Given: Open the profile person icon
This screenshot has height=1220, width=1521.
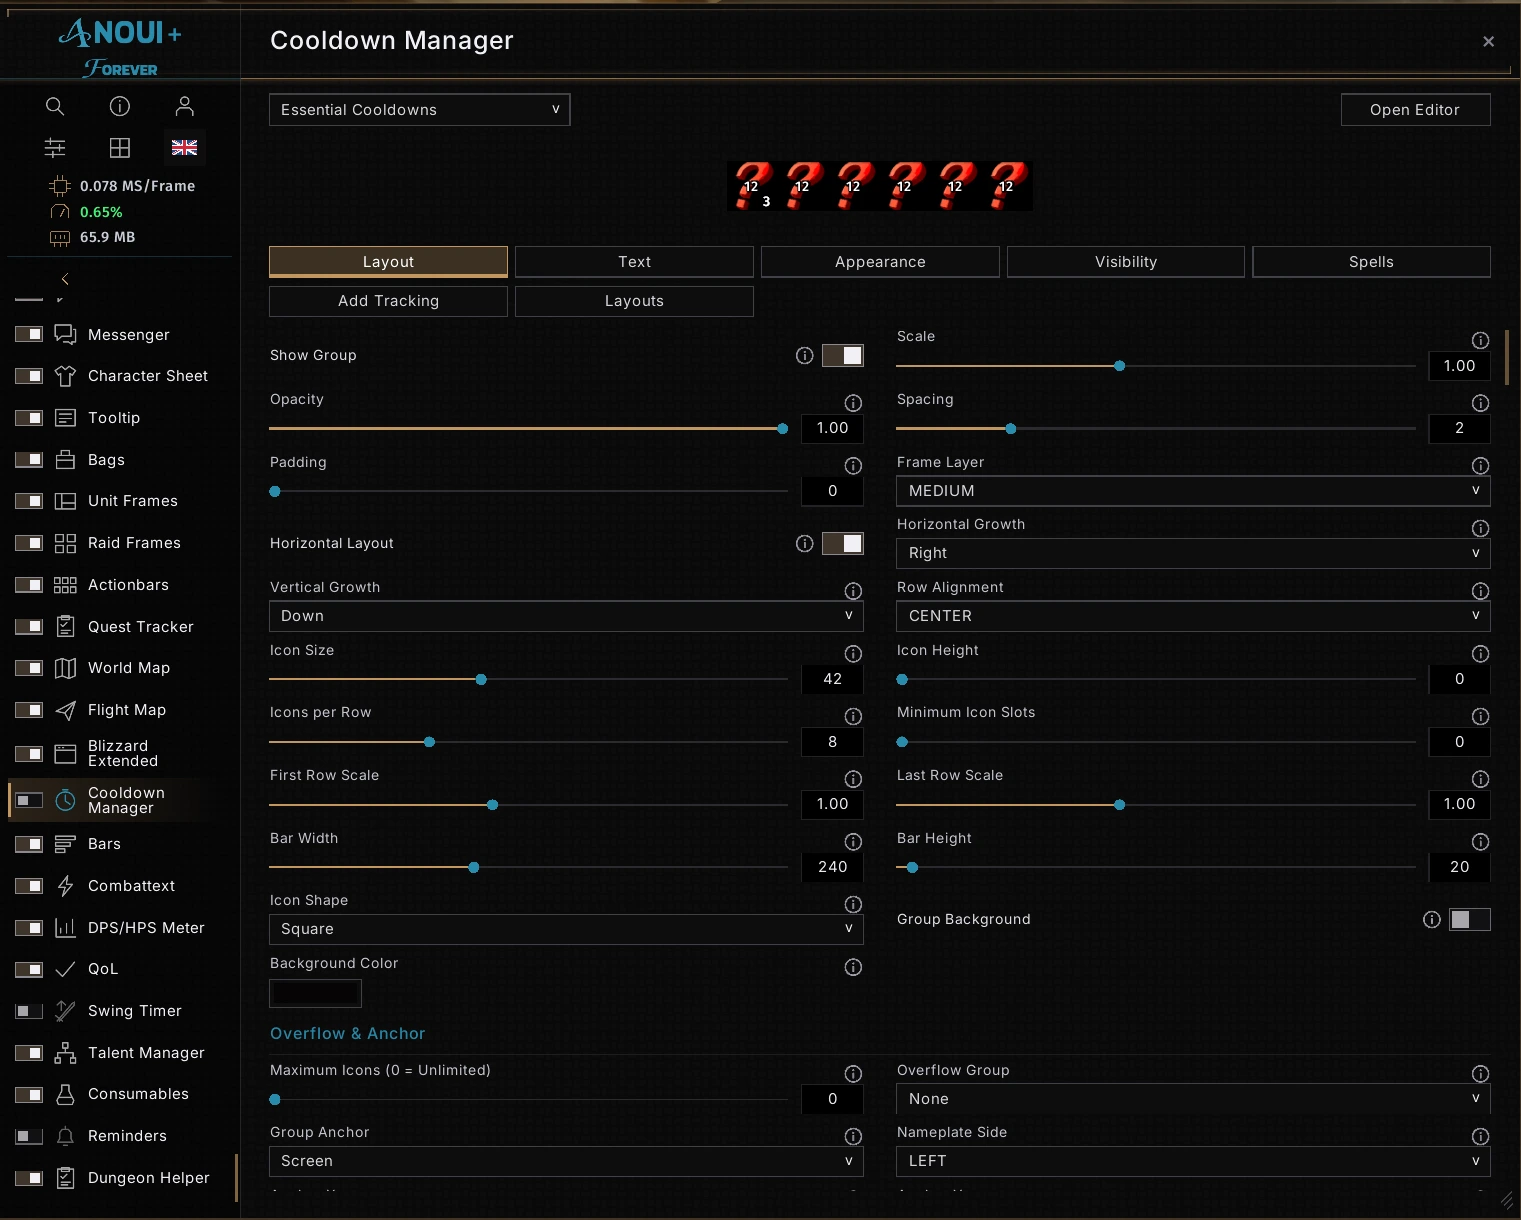Looking at the screenshot, I should click(x=185, y=106).
